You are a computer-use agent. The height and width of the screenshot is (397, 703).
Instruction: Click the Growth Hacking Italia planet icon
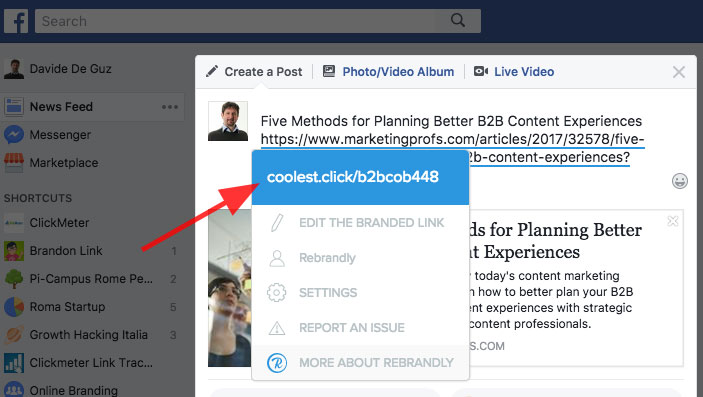(x=14, y=335)
